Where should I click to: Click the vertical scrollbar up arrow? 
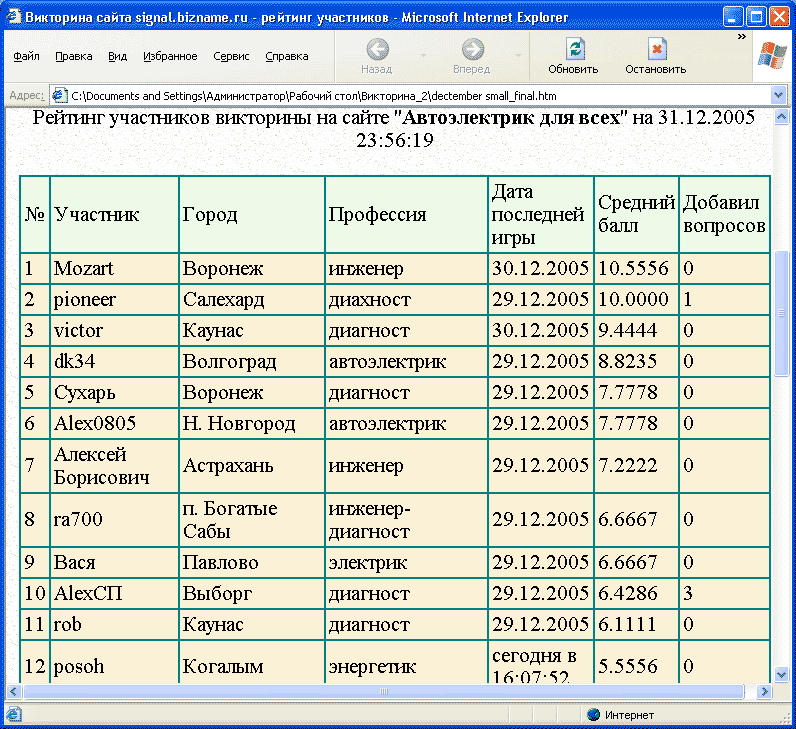click(x=781, y=117)
